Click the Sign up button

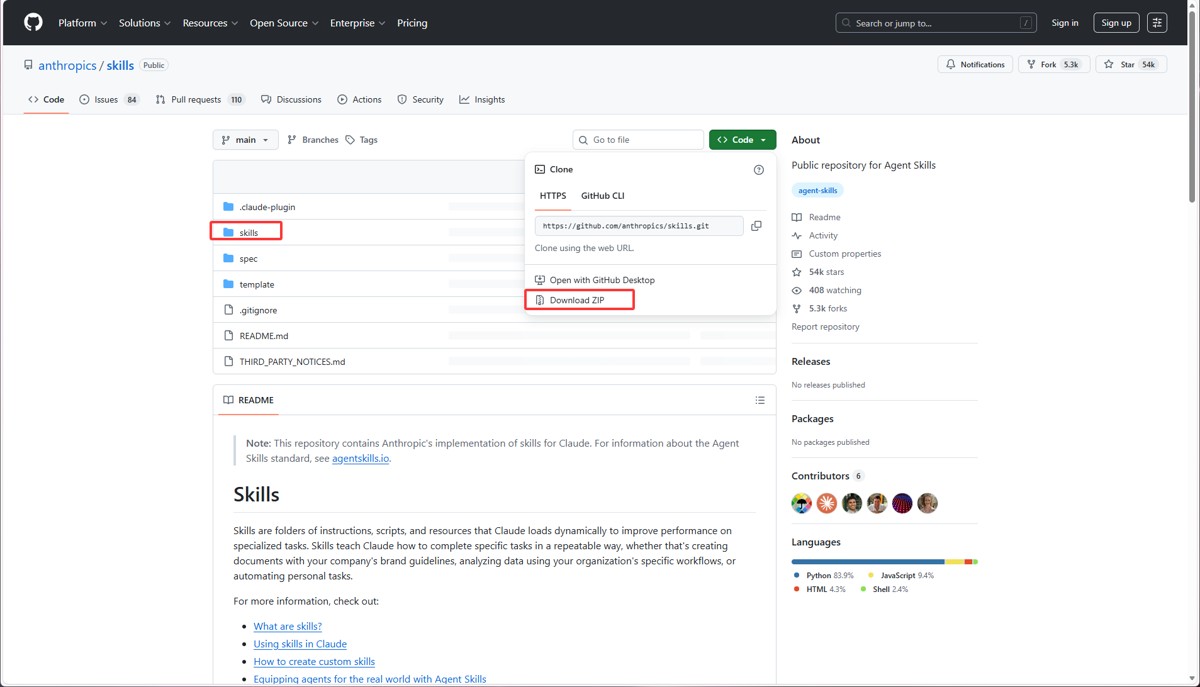(x=1116, y=23)
